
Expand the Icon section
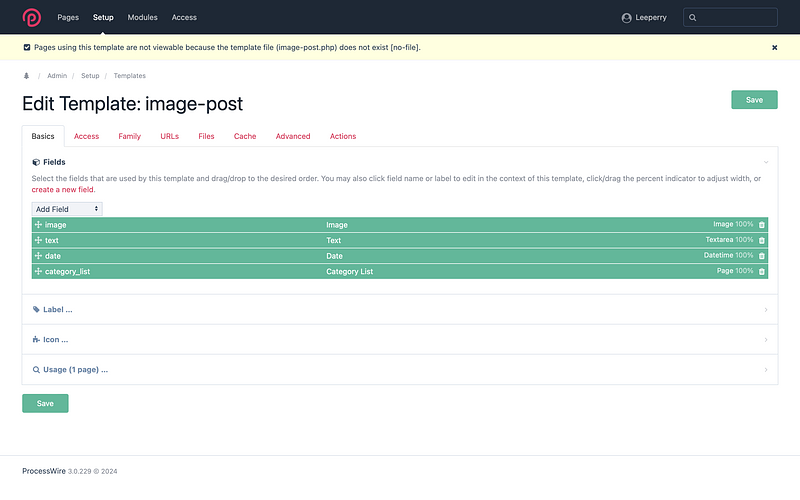coord(400,339)
